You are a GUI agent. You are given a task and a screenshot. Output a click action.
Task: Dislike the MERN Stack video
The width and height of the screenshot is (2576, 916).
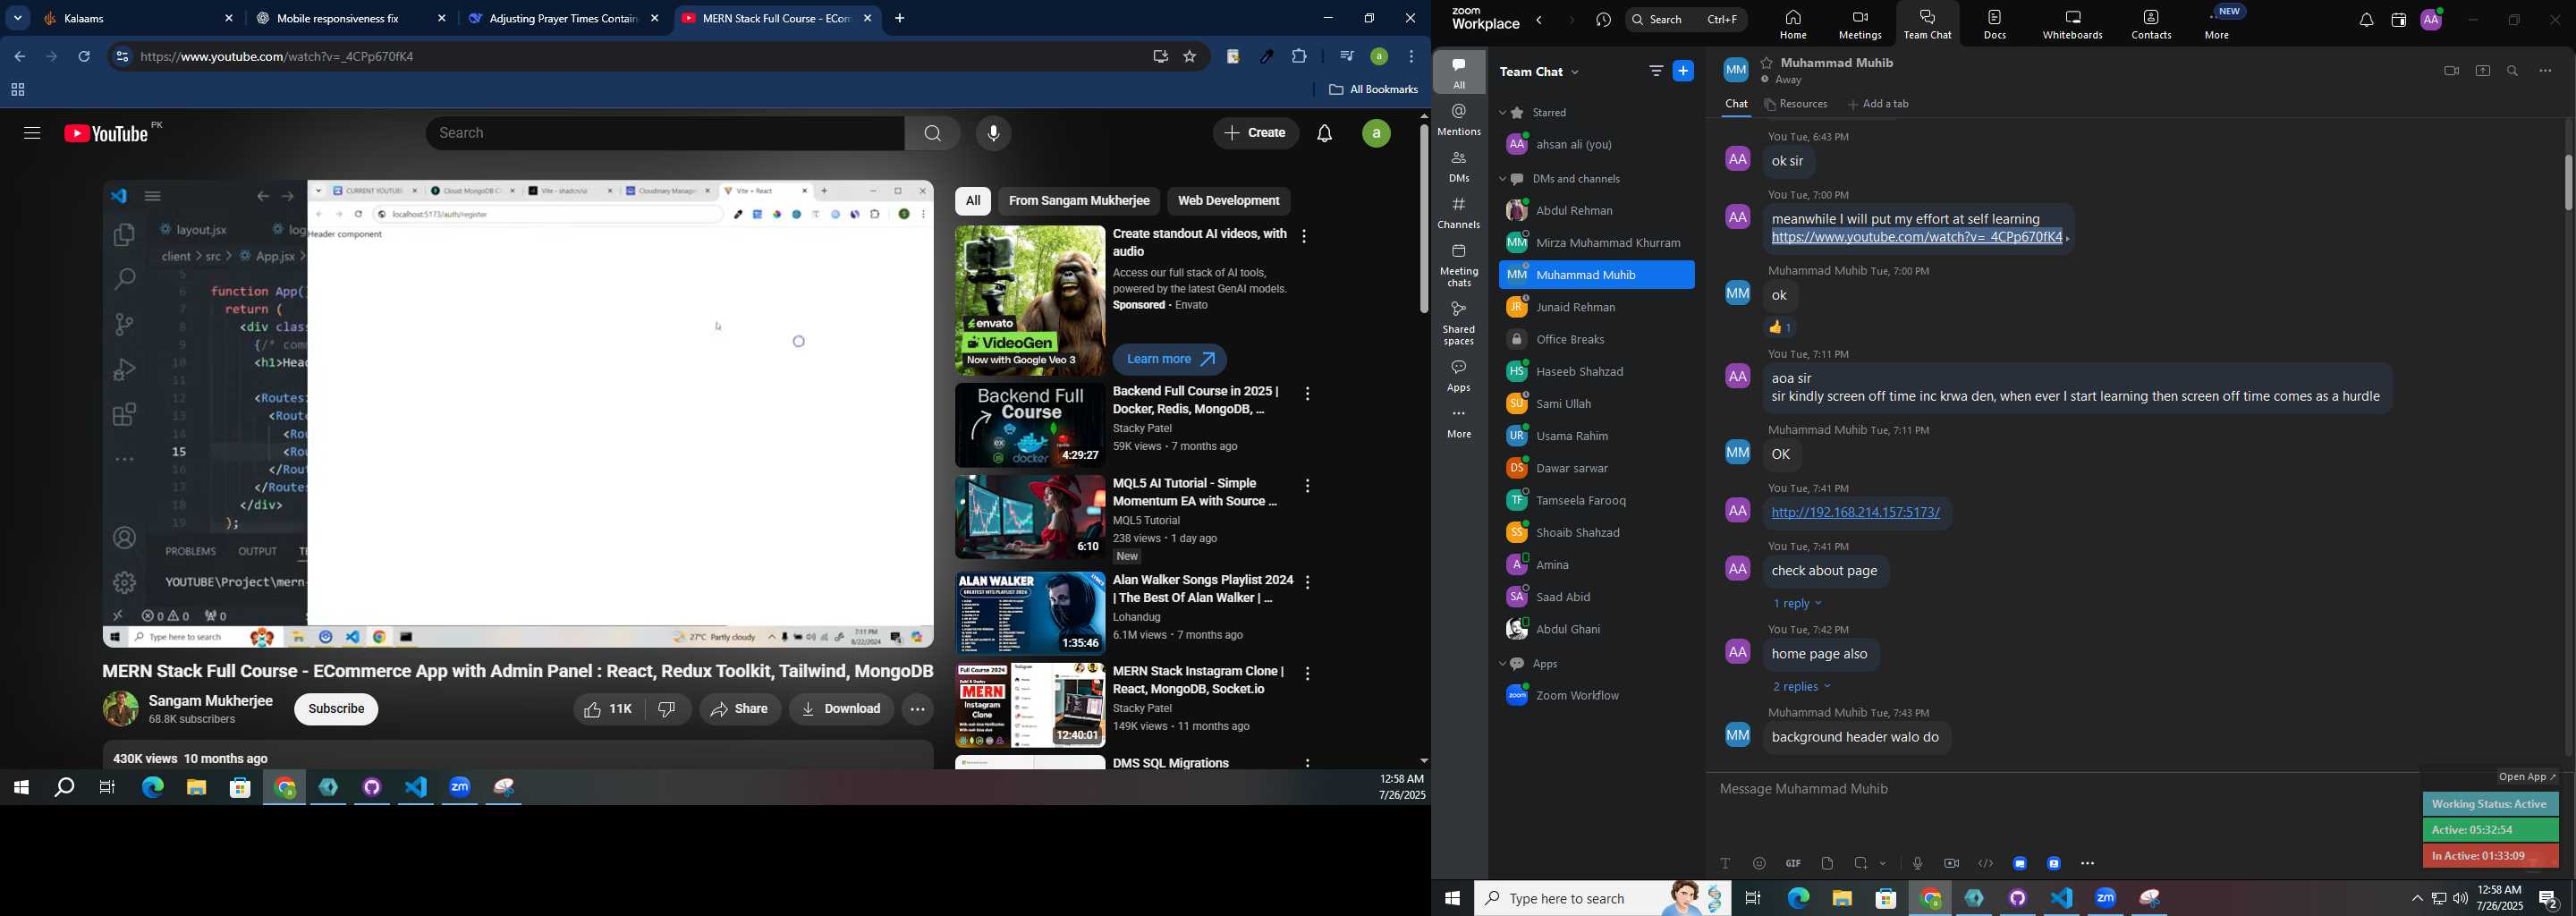(x=667, y=709)
